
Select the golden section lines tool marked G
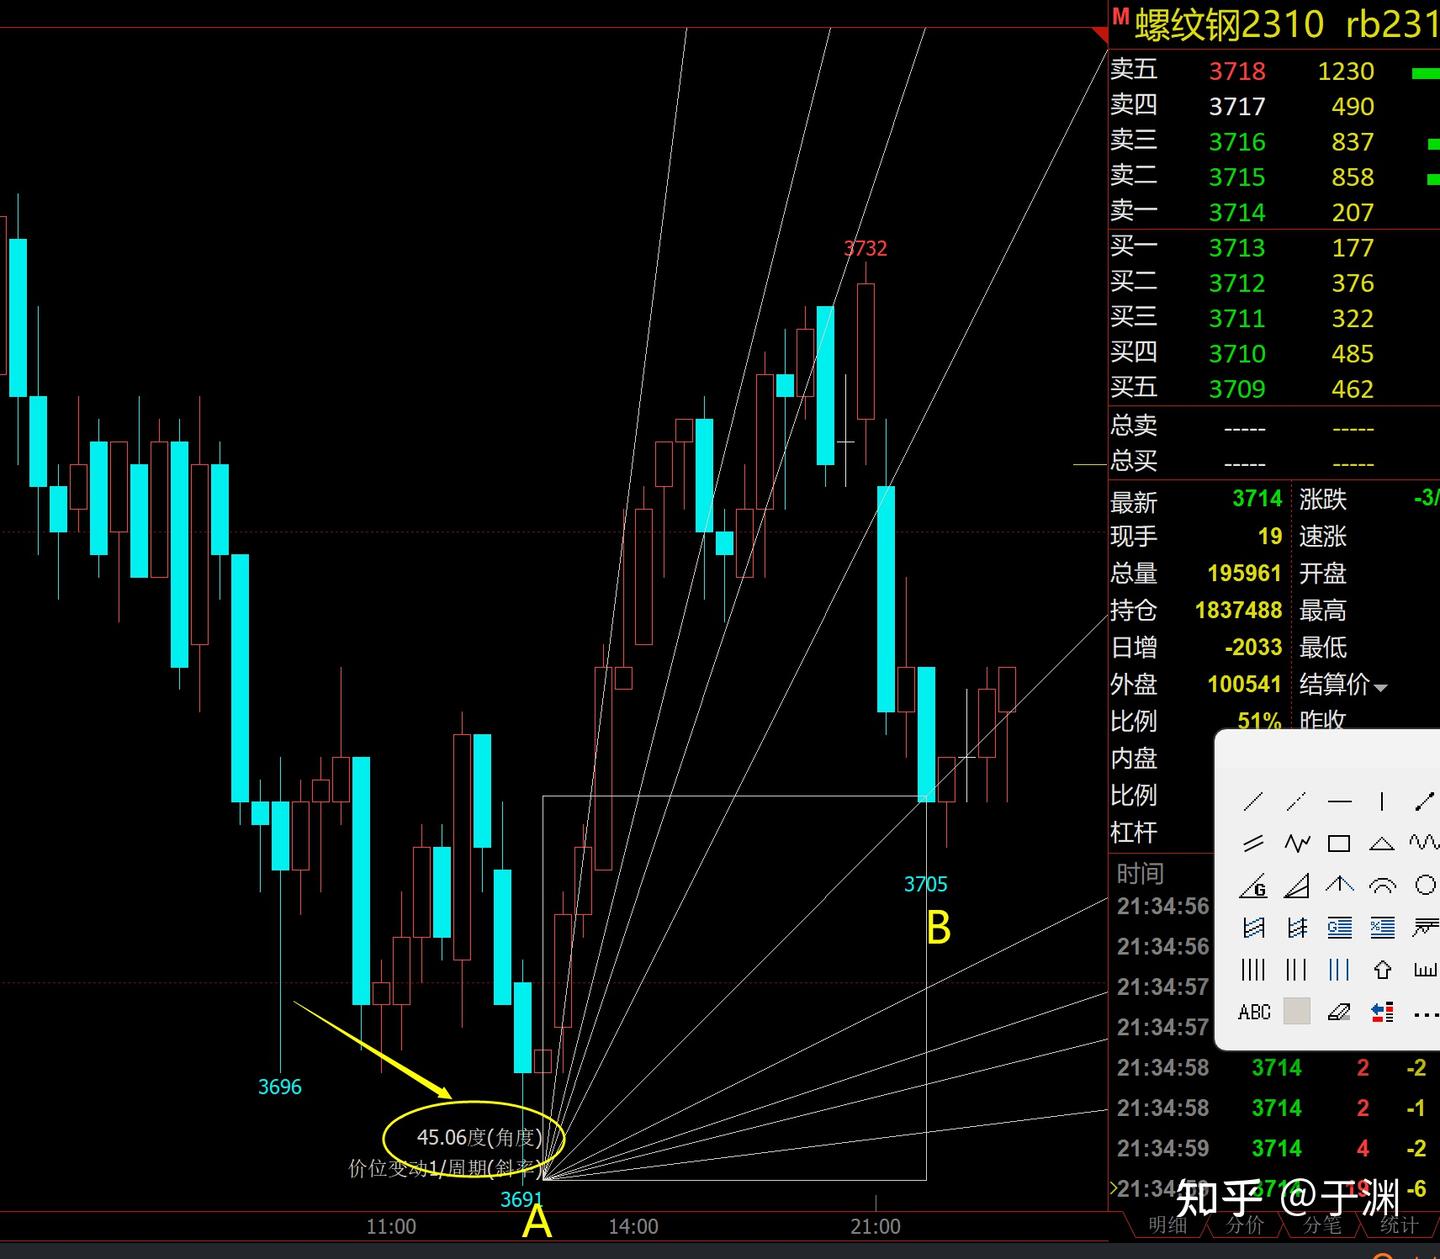click(1339, 928)
